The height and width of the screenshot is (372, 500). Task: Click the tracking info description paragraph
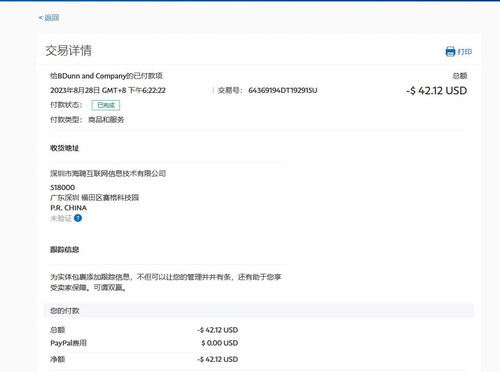(166, 282)
